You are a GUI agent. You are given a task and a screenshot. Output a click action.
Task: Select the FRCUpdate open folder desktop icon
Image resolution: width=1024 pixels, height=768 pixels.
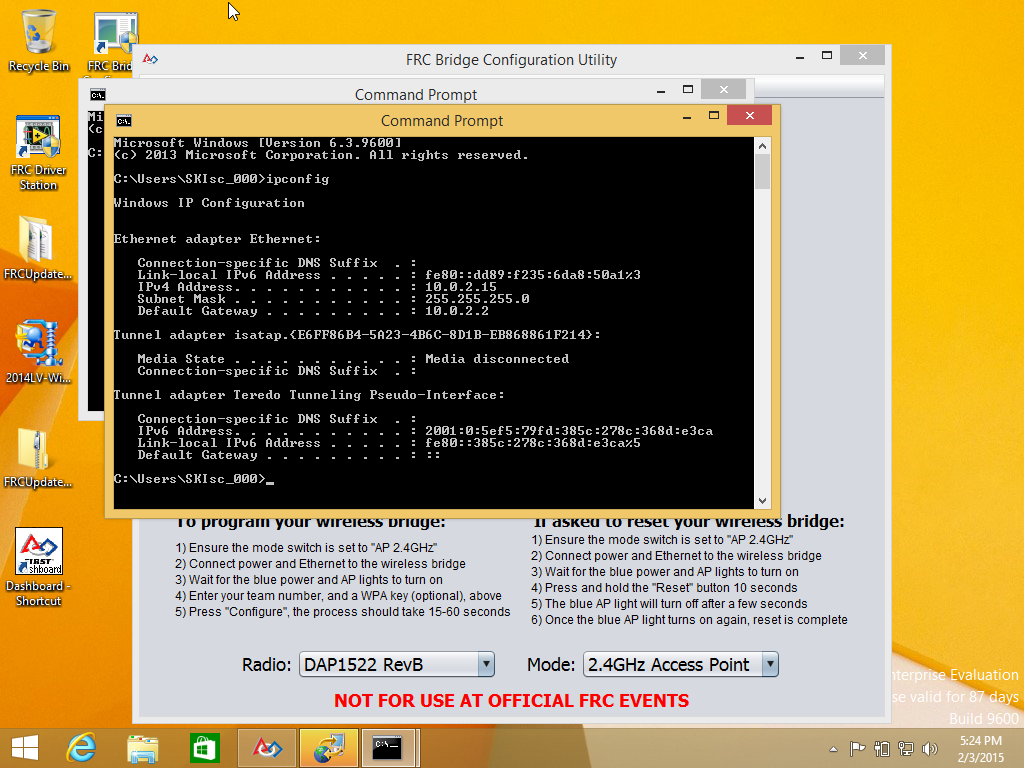38,248
